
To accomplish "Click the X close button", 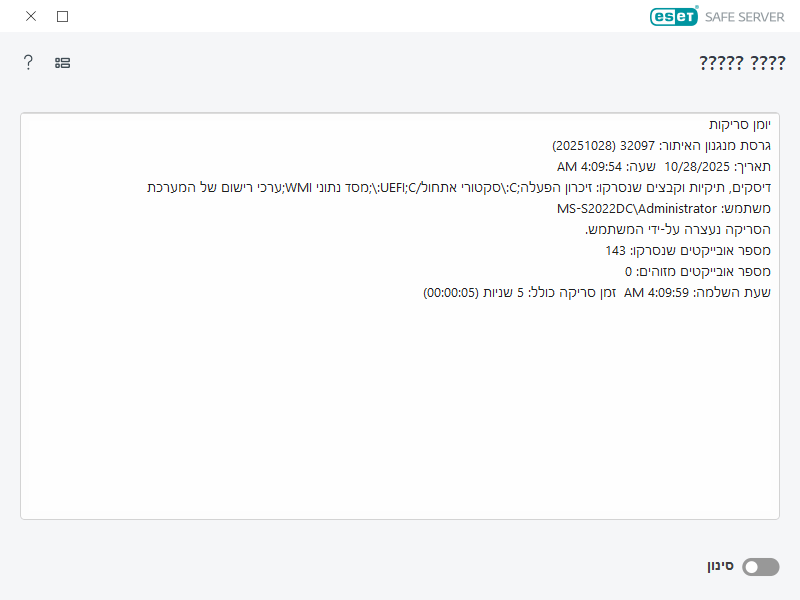I will coord(29,16).
